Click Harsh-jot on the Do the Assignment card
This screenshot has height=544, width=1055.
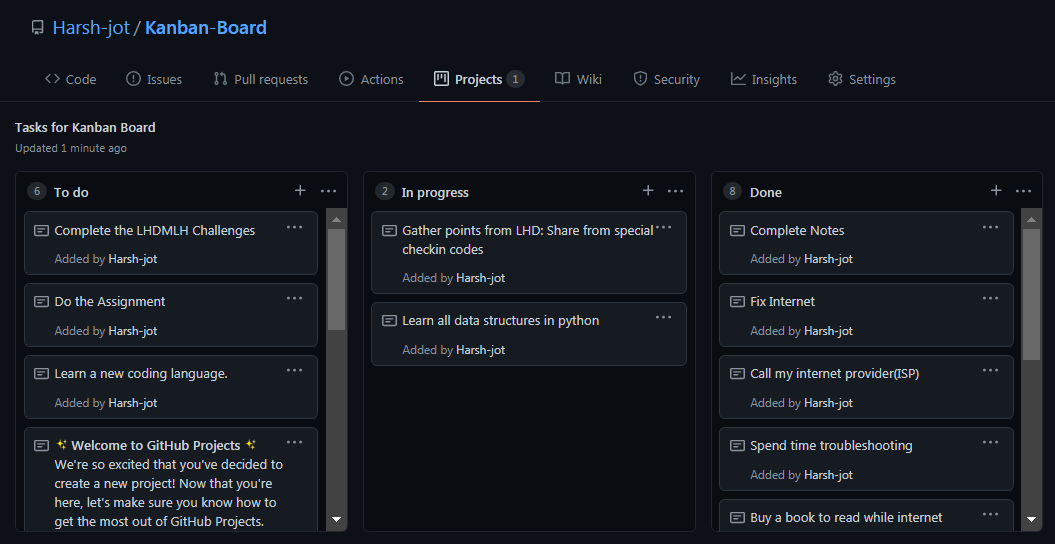[x=133, y=331]
